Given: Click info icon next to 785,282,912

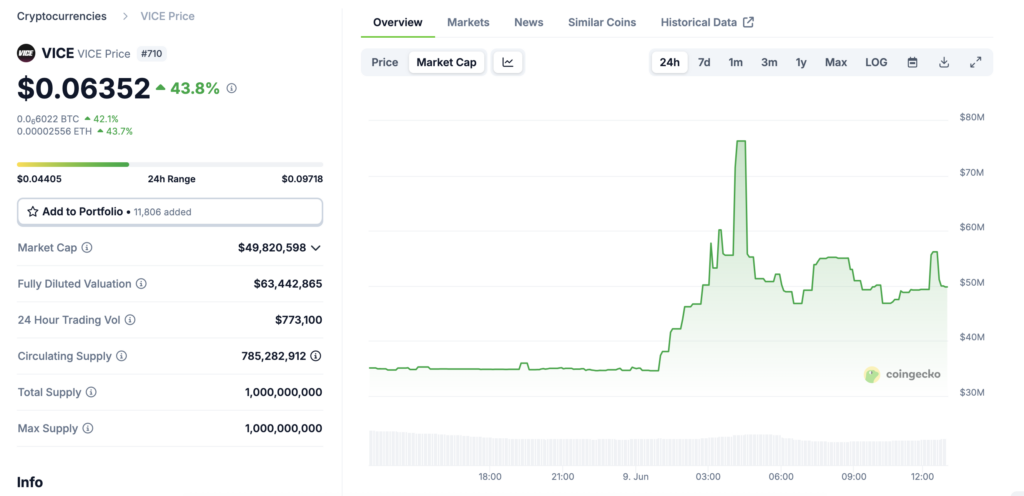Looking at the screenshot, I should tap(316, 356).
